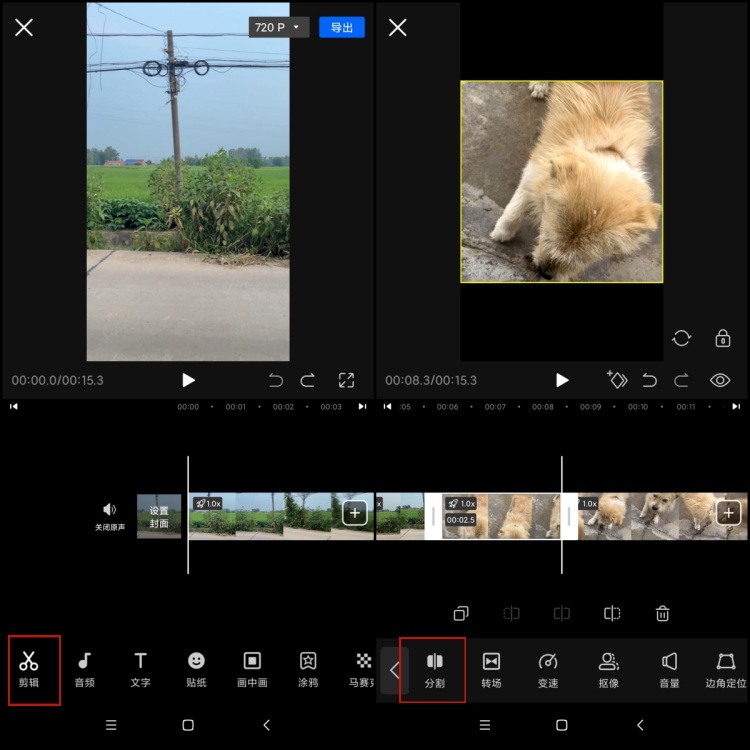This screenshot has width=750, height=750.
Task: Open the 音量 volume tool
Action: 669,670
